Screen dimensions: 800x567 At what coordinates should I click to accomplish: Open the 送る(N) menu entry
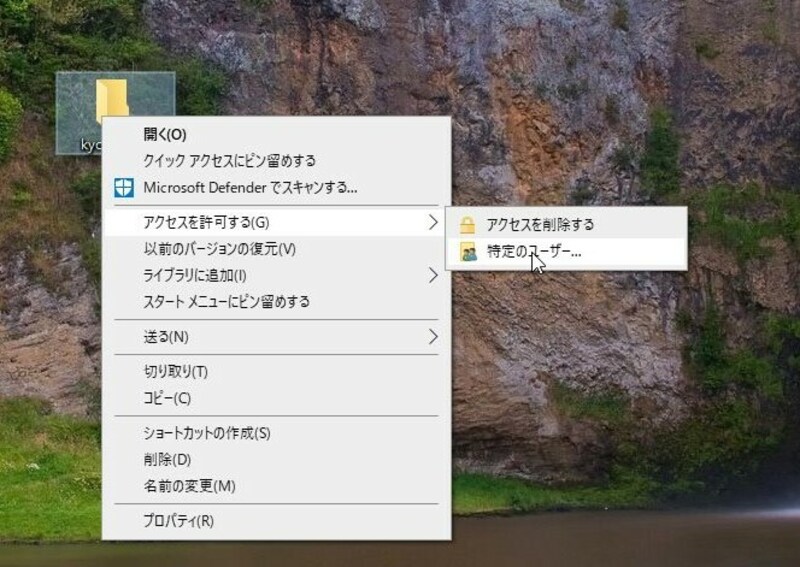[x=277, y=336]
